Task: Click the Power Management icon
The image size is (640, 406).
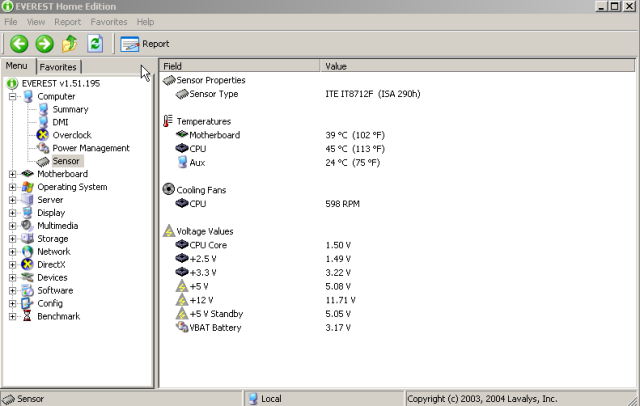Action: (43, 148)
